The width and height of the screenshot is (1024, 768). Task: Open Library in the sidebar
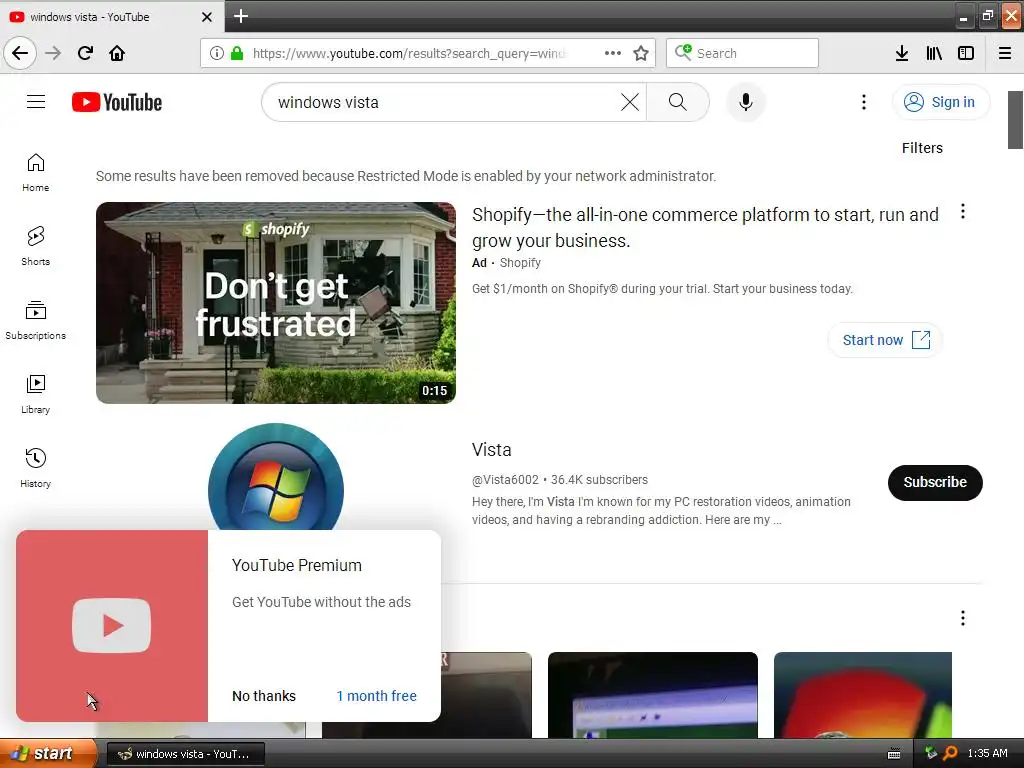pos(36,394)
